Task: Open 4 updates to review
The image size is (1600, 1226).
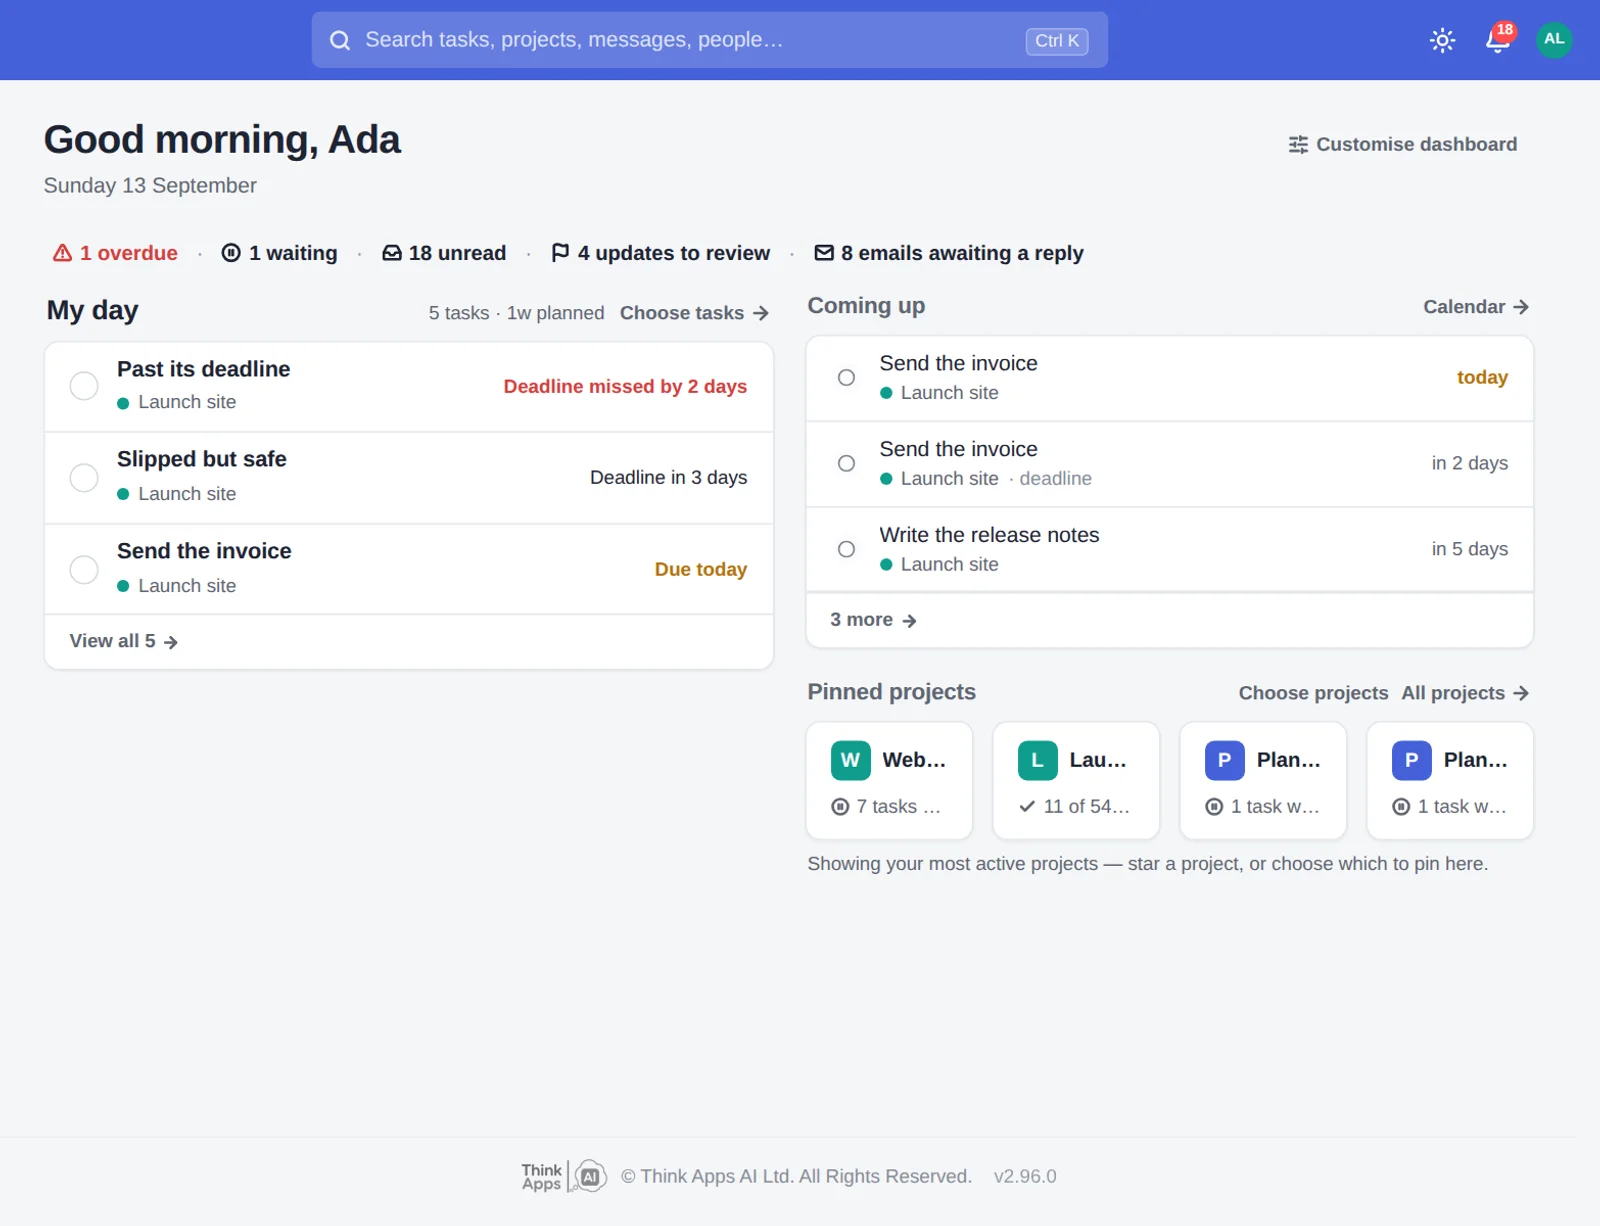Action: click(660, 253)
